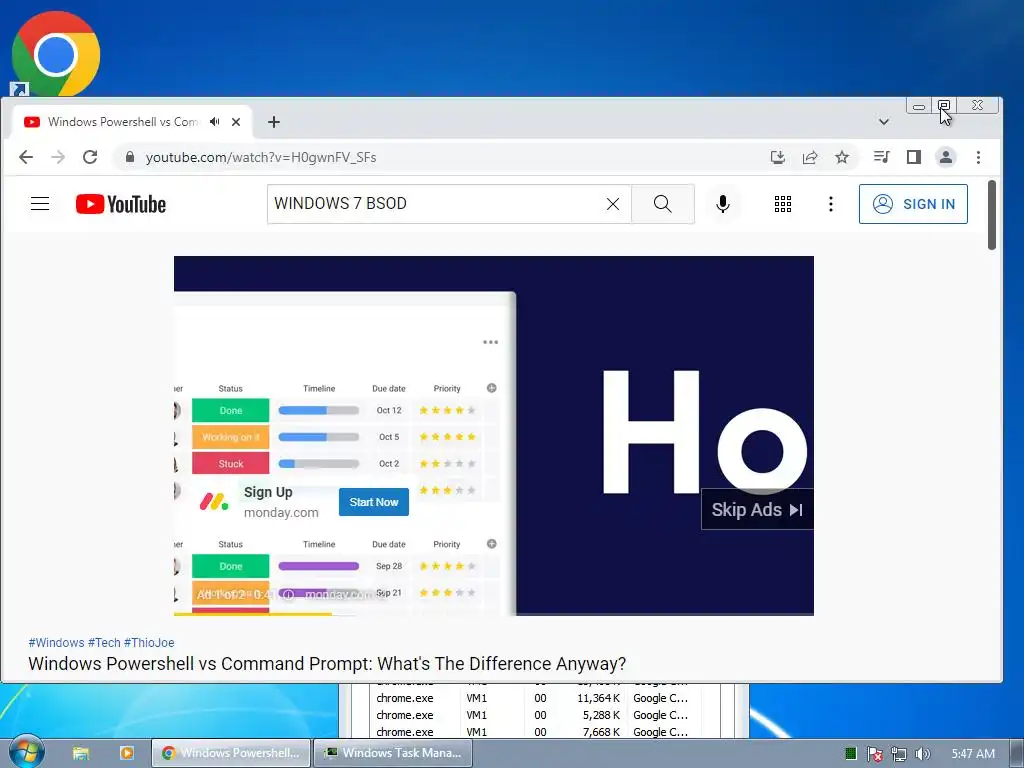Click the ad info icon beside monday.com
Screen dimensions: 1024x768
(289, 594)
